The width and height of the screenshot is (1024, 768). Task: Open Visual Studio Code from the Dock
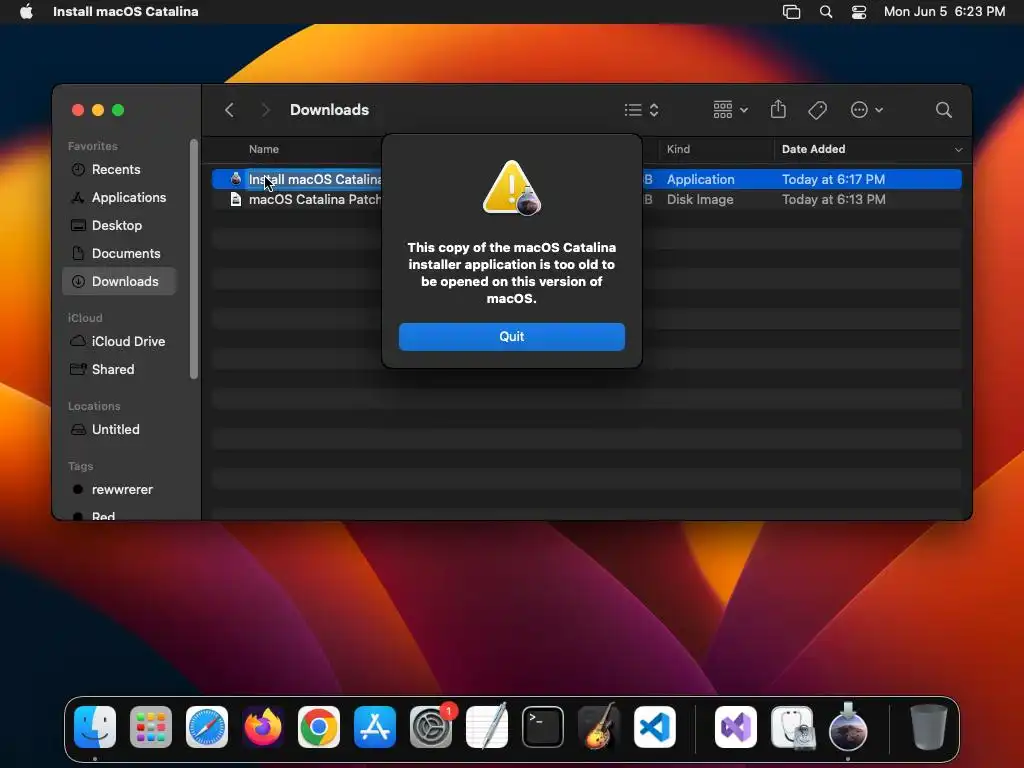pyautogui.click(x=655, y=727)
